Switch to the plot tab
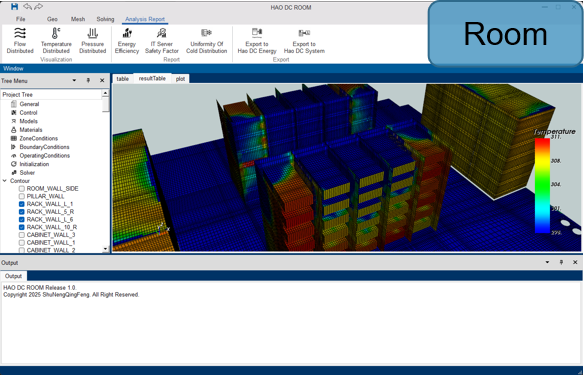The height and width of the screenshot is (376, 584). (180, 79)
